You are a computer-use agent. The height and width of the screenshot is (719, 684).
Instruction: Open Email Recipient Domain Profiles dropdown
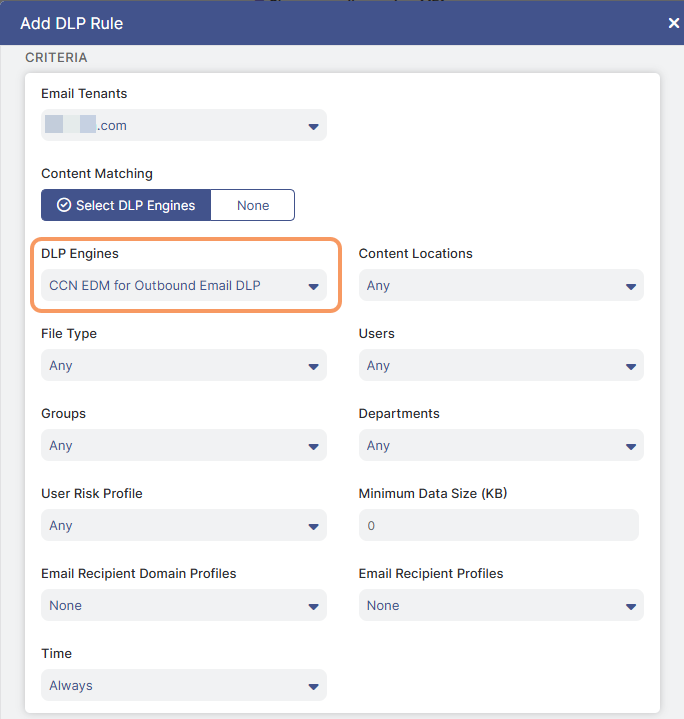coord(184,605)
